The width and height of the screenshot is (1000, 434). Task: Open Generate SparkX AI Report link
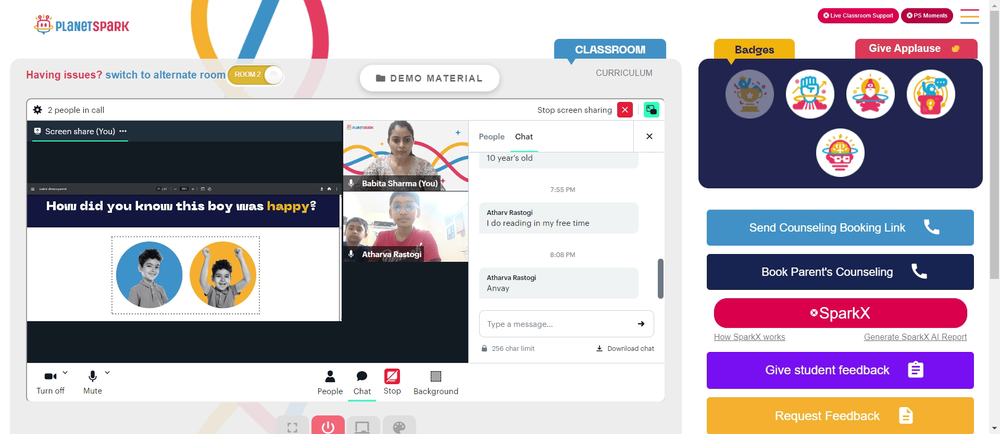[x=915, y=337]
